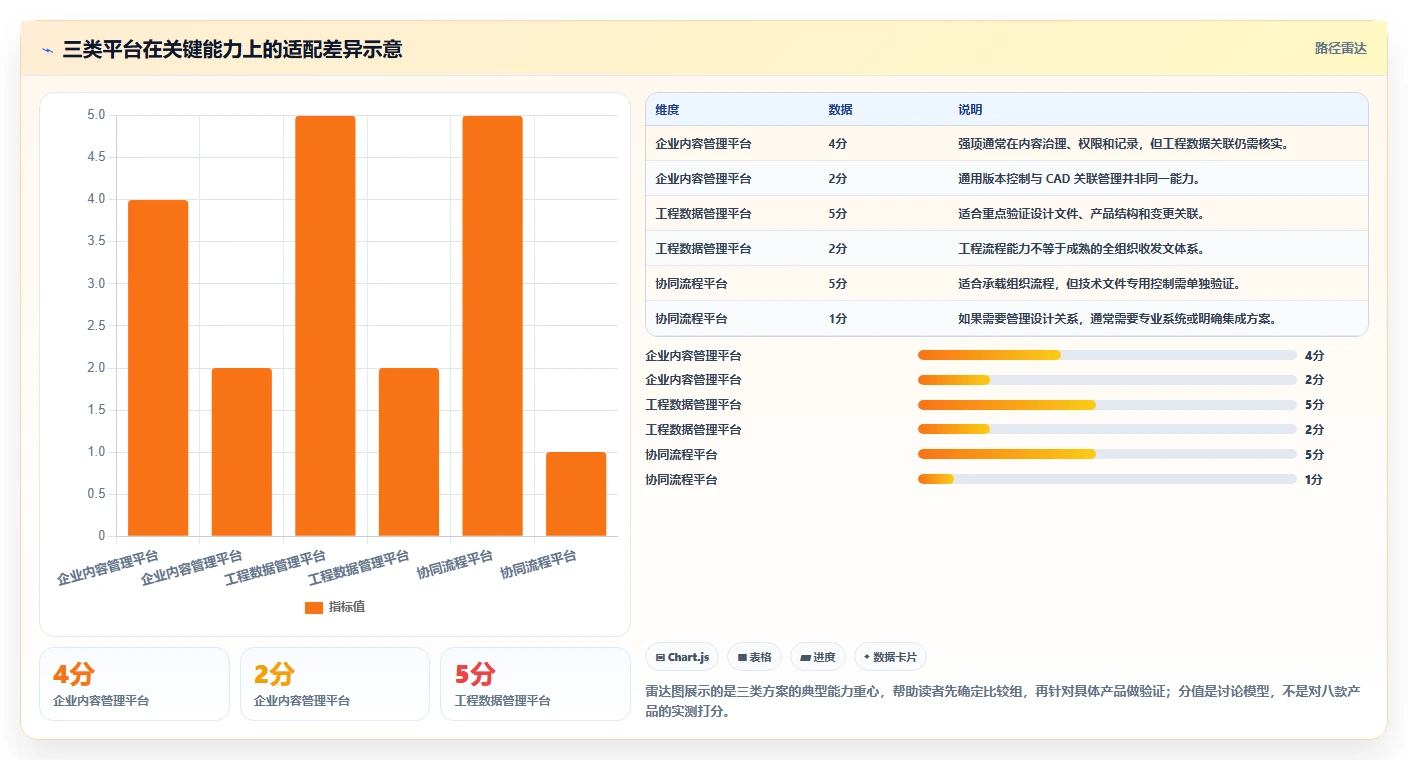Select the row reading 工程流程能力不等于成熟的全组织收发文体系
Viewport: 1408px width, 760px height.
coord(1006,248)
